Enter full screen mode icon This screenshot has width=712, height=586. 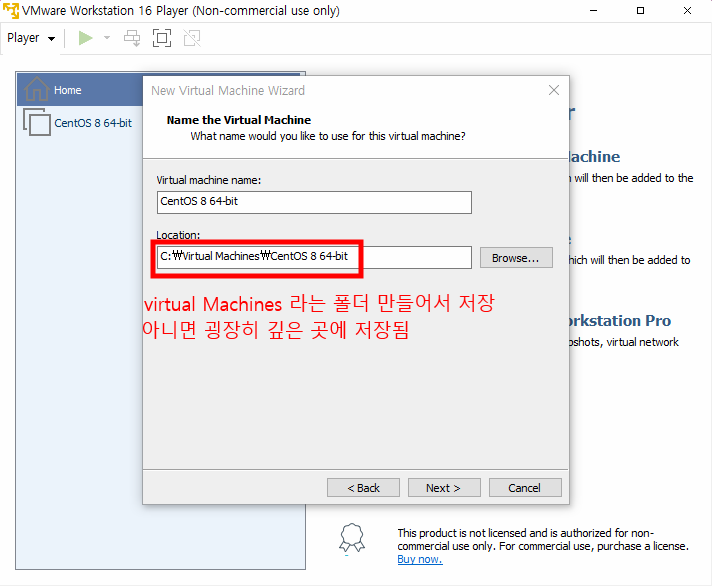pos(162,38)
